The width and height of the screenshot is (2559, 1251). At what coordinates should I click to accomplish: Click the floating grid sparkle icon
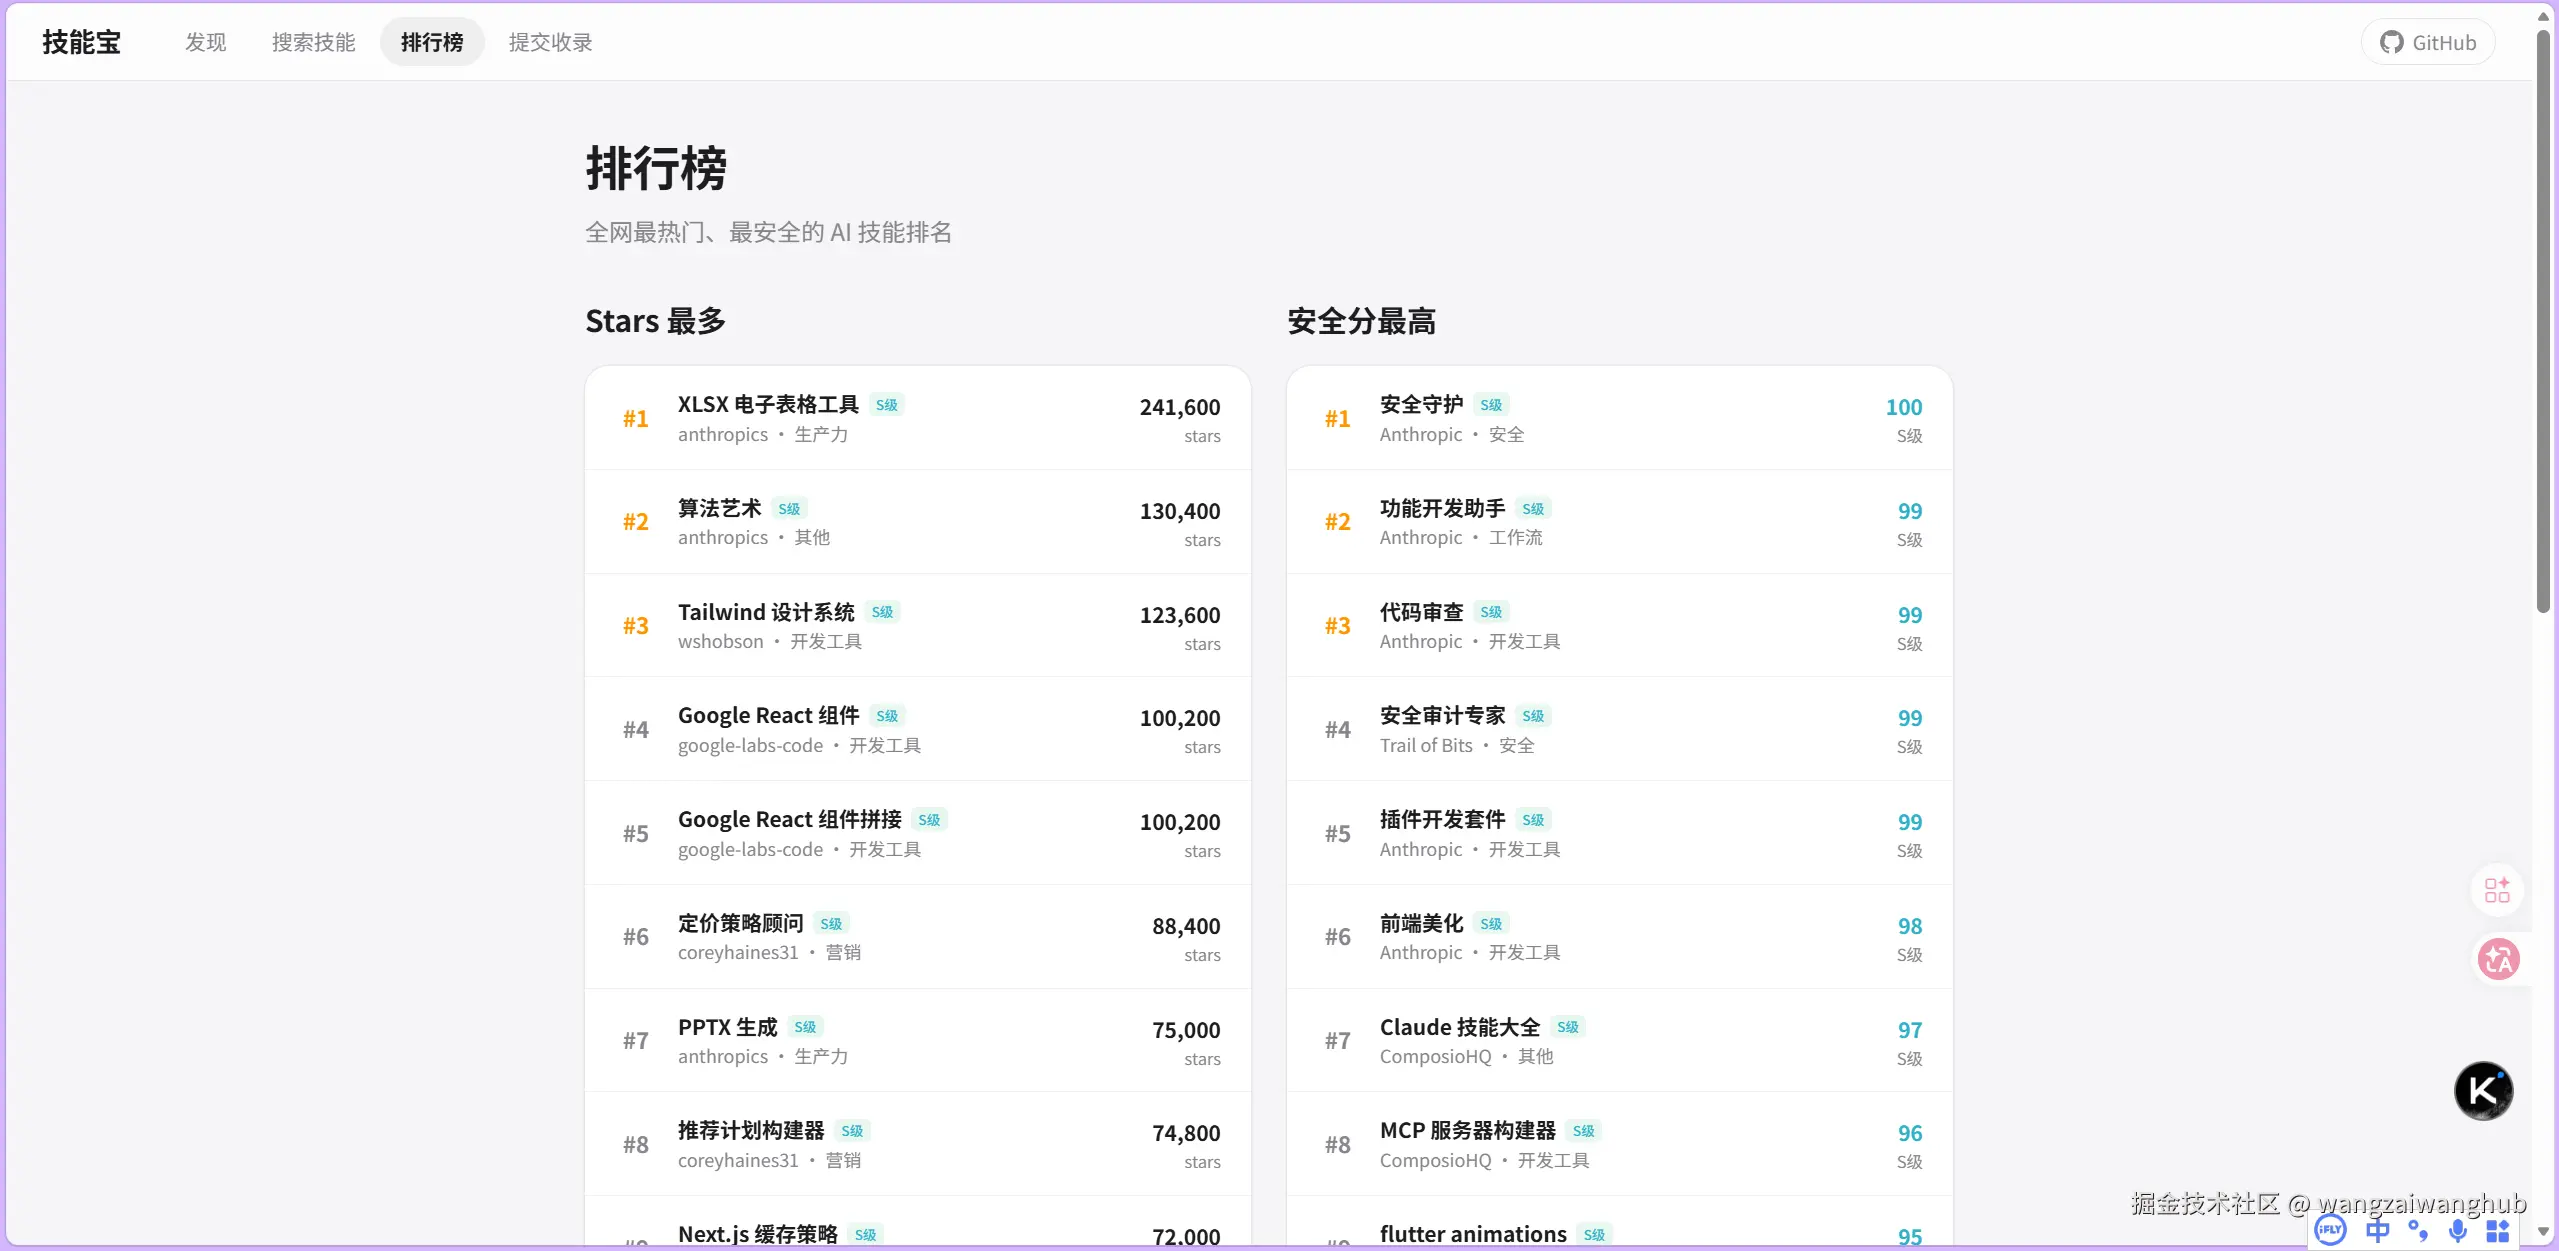click(x=2497, y=889)
